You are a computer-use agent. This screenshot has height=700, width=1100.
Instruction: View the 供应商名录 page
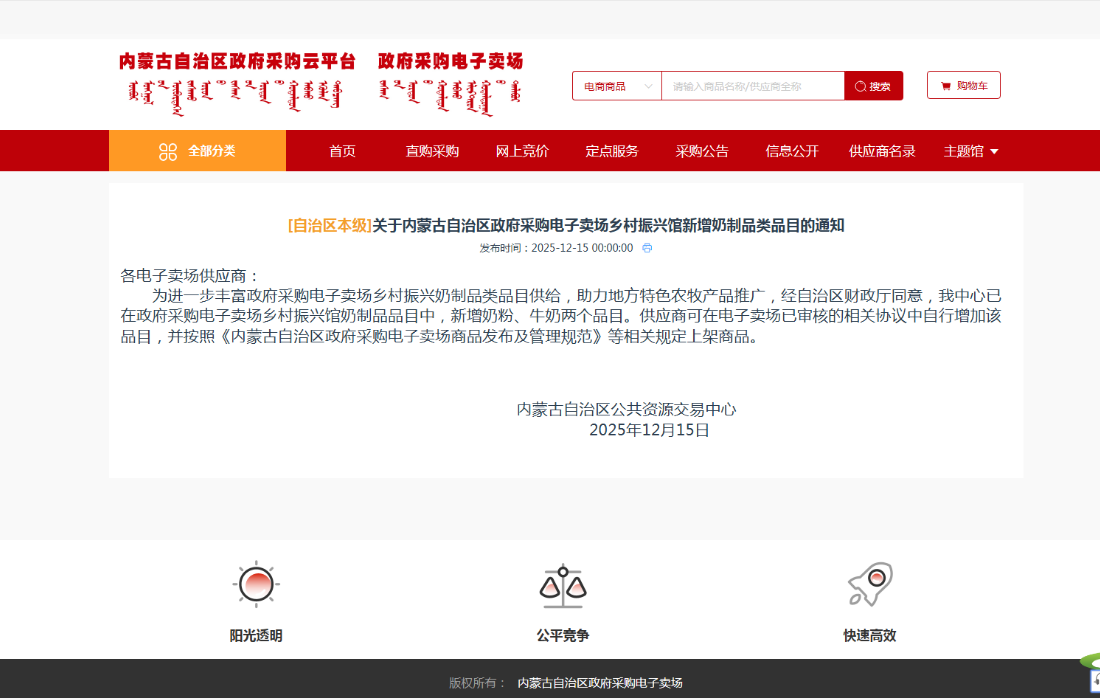882,151
